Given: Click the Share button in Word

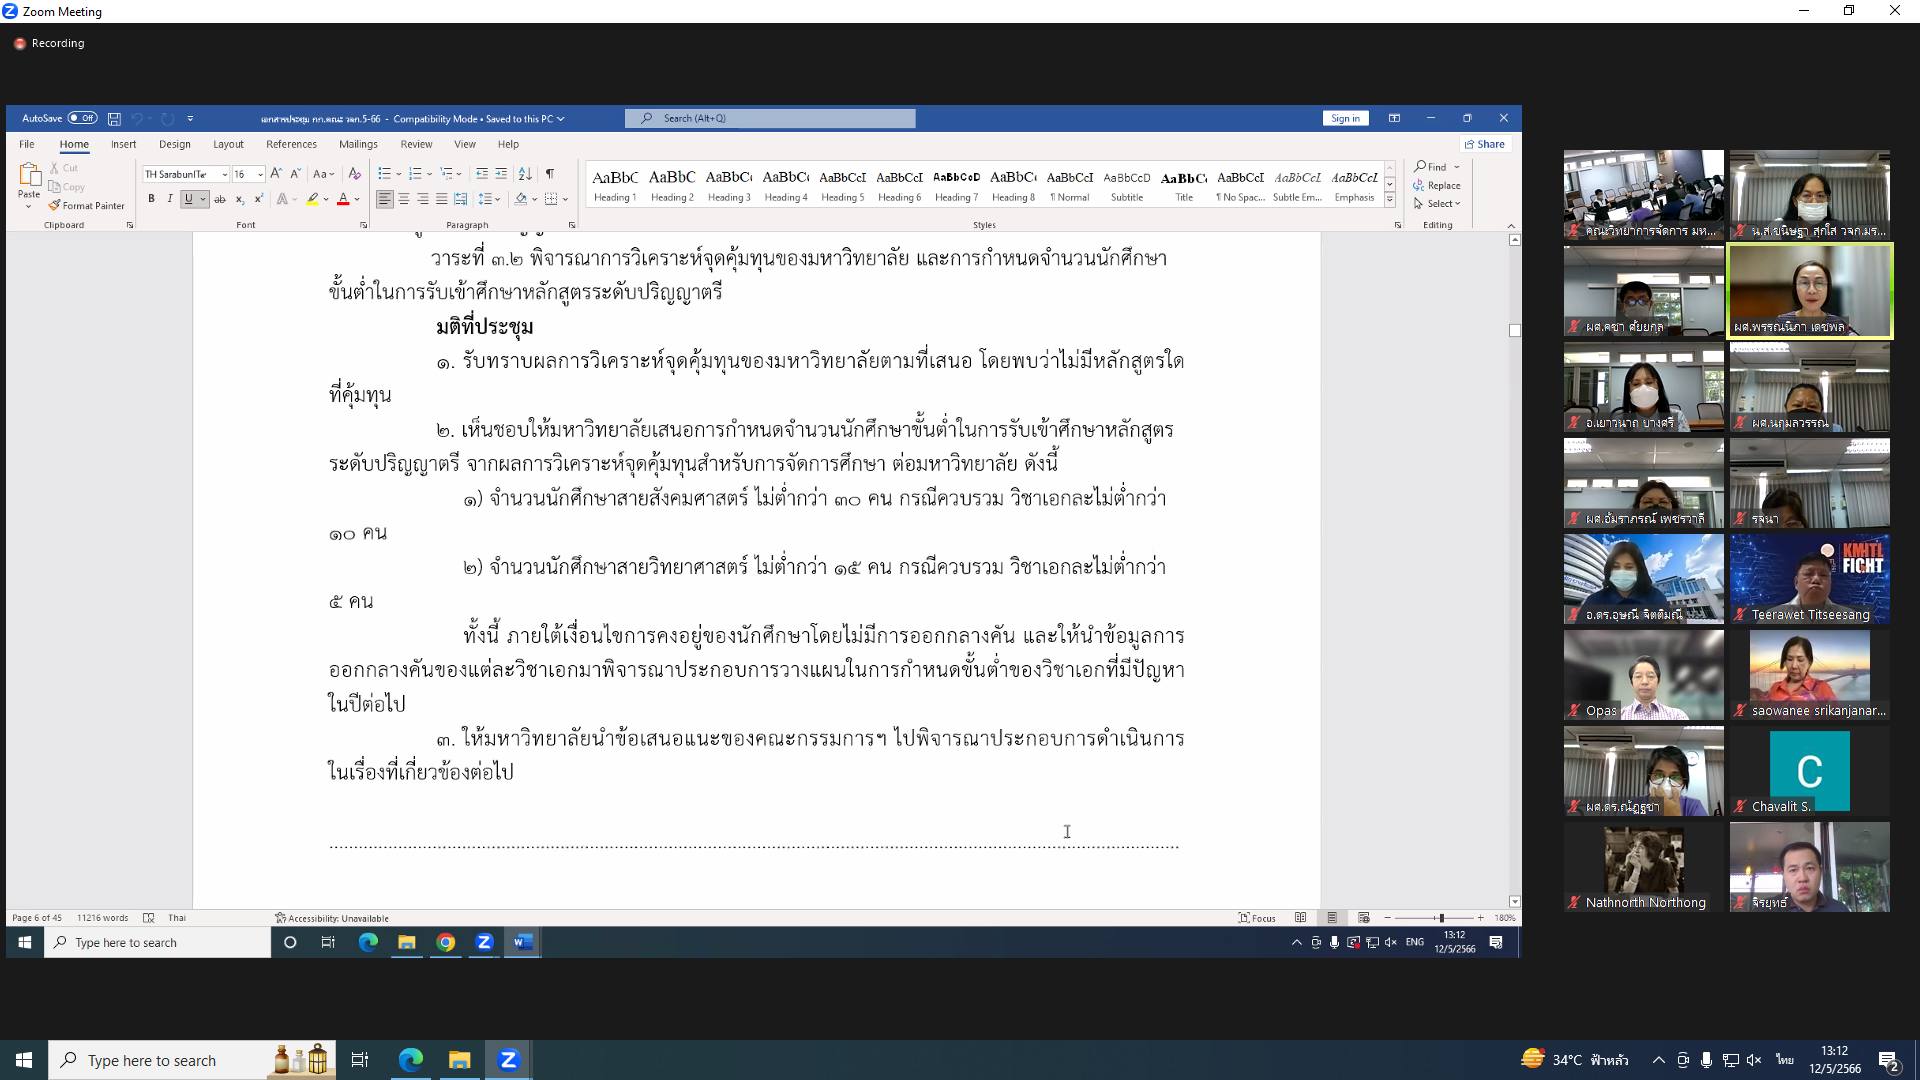Looking at the screenshot, I should click(x=1484, y=144).
